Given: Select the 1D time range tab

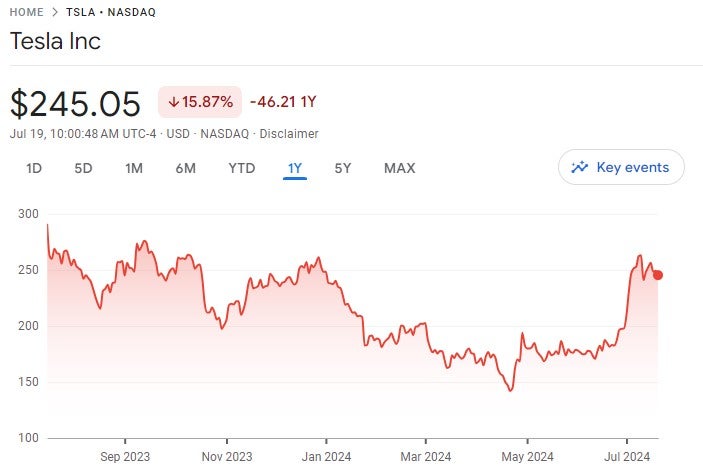Looking at the screenshot, I should tap(34, 168).
